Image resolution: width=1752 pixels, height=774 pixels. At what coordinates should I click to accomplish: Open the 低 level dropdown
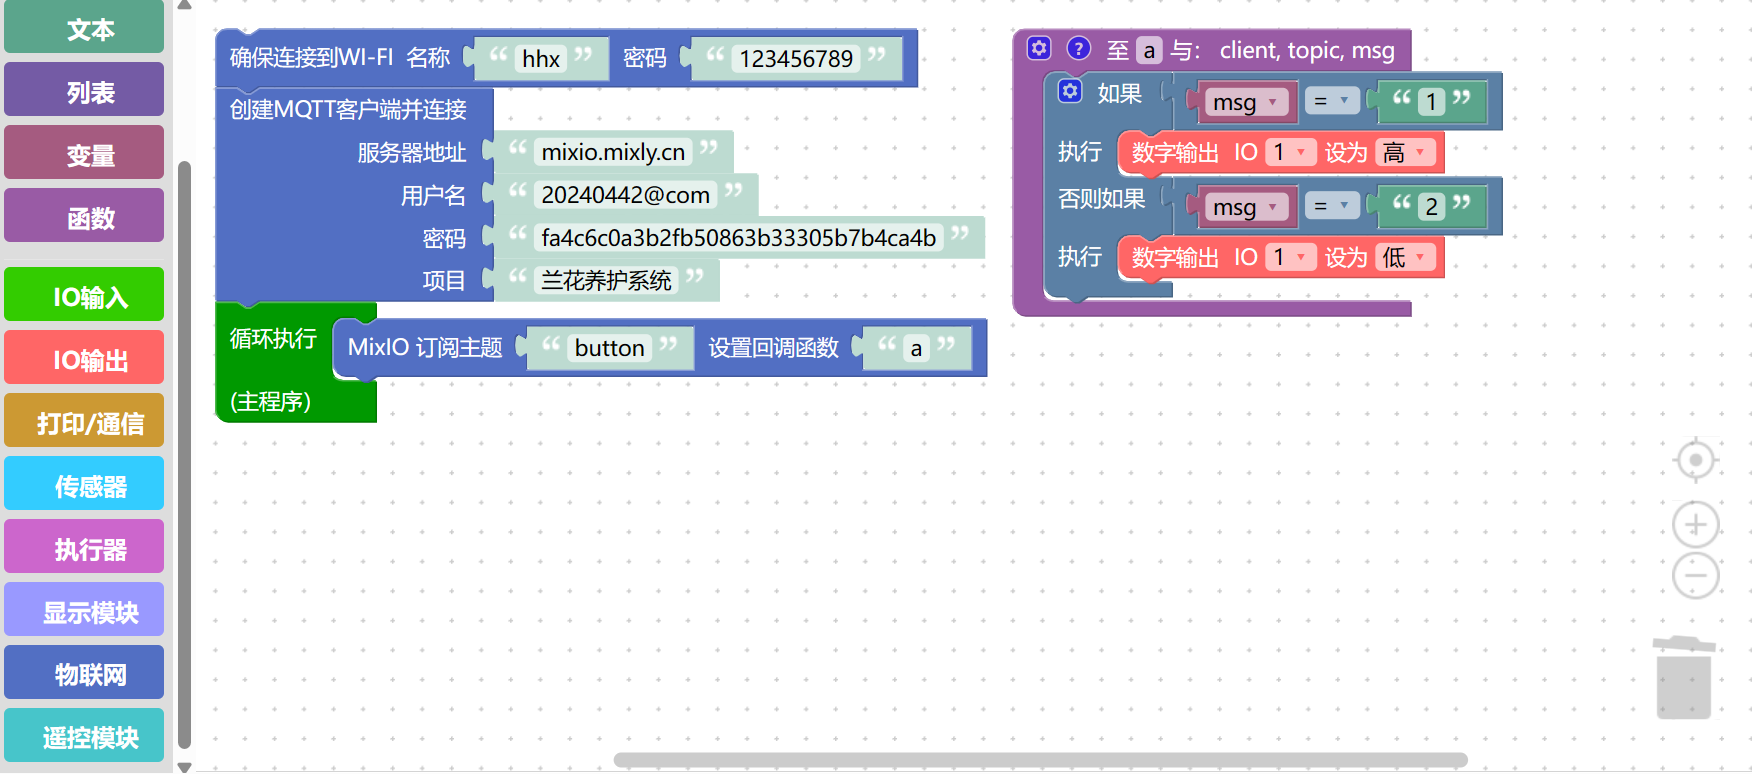click(x=1406, y=257)
